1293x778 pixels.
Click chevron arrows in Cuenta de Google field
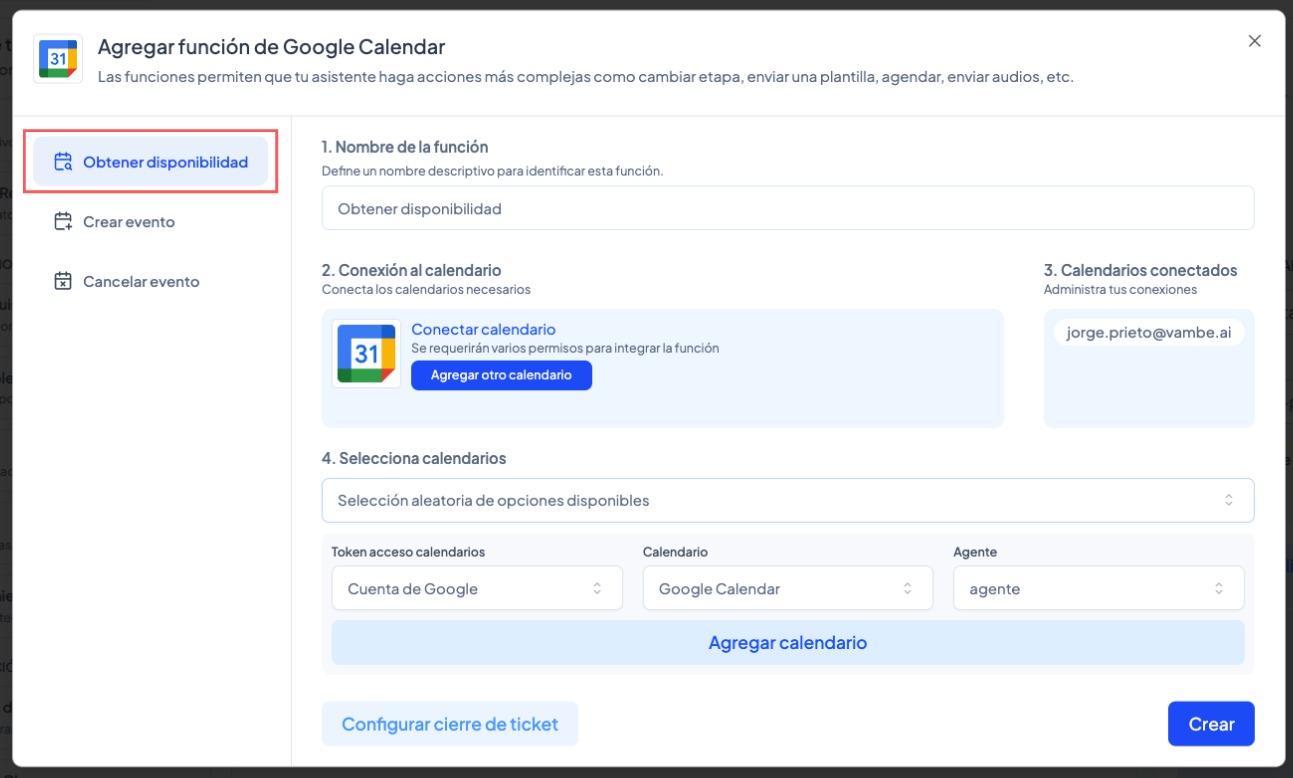coord(597,589)
